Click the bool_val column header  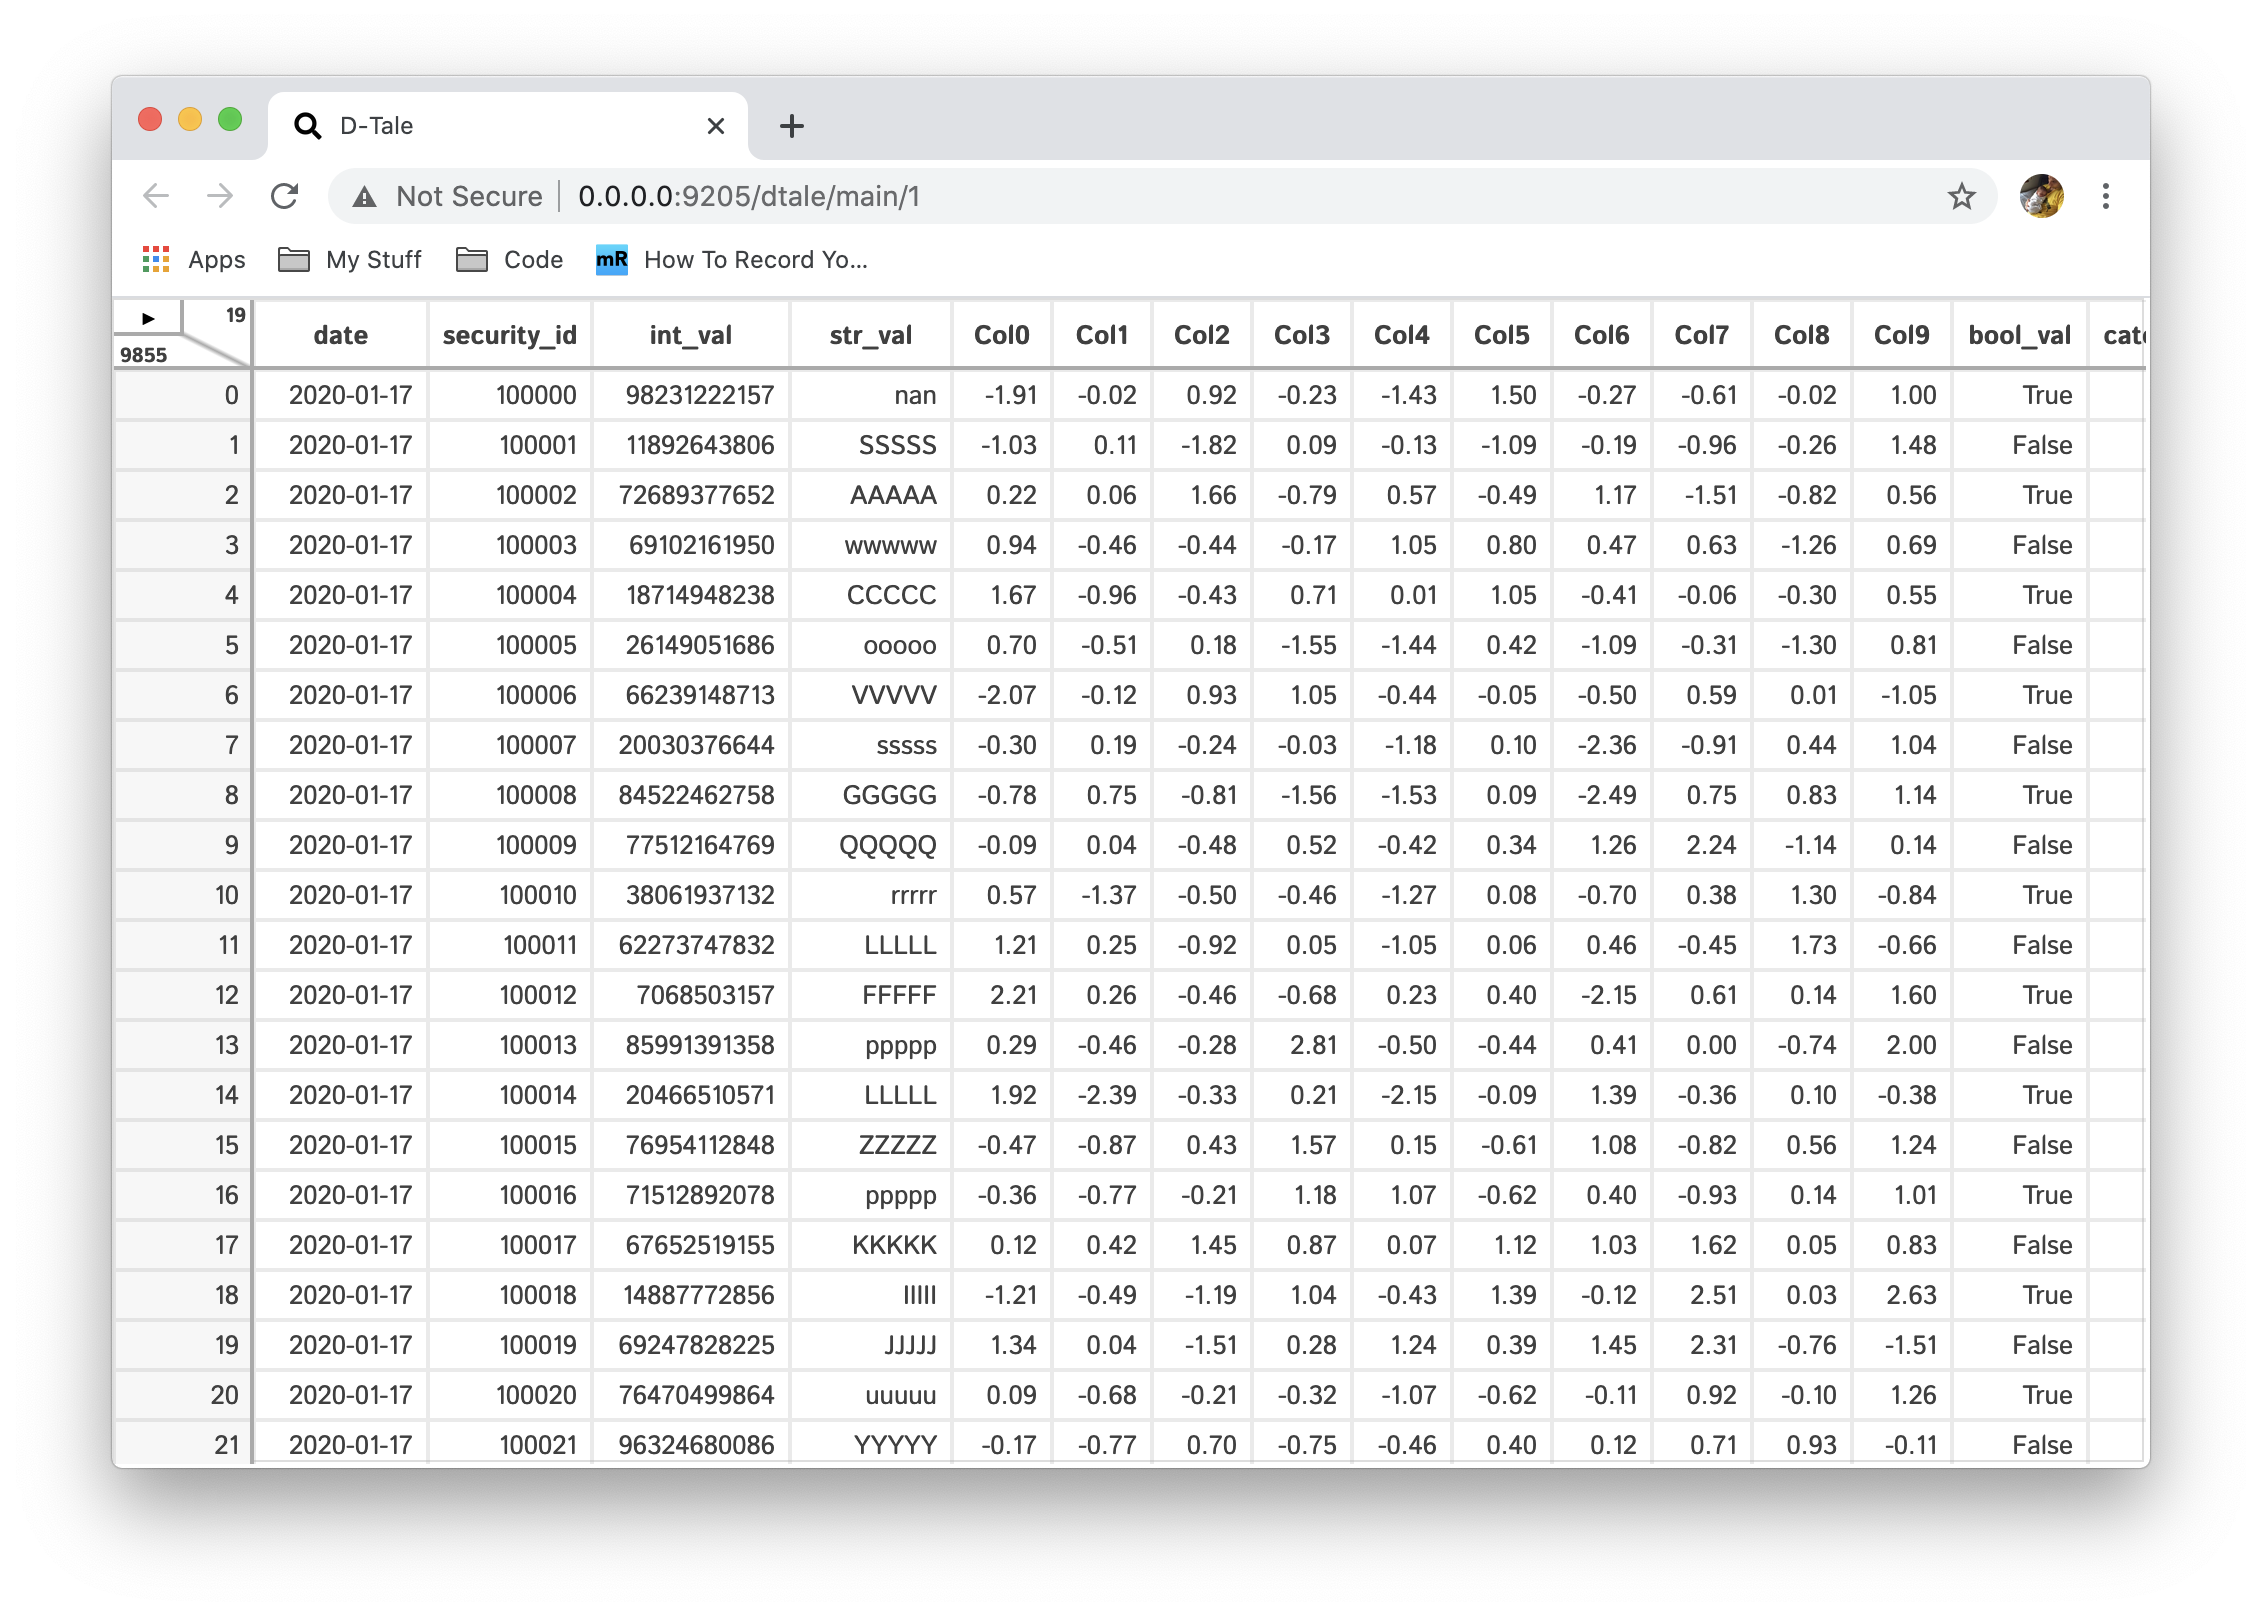coord(2018,335)
